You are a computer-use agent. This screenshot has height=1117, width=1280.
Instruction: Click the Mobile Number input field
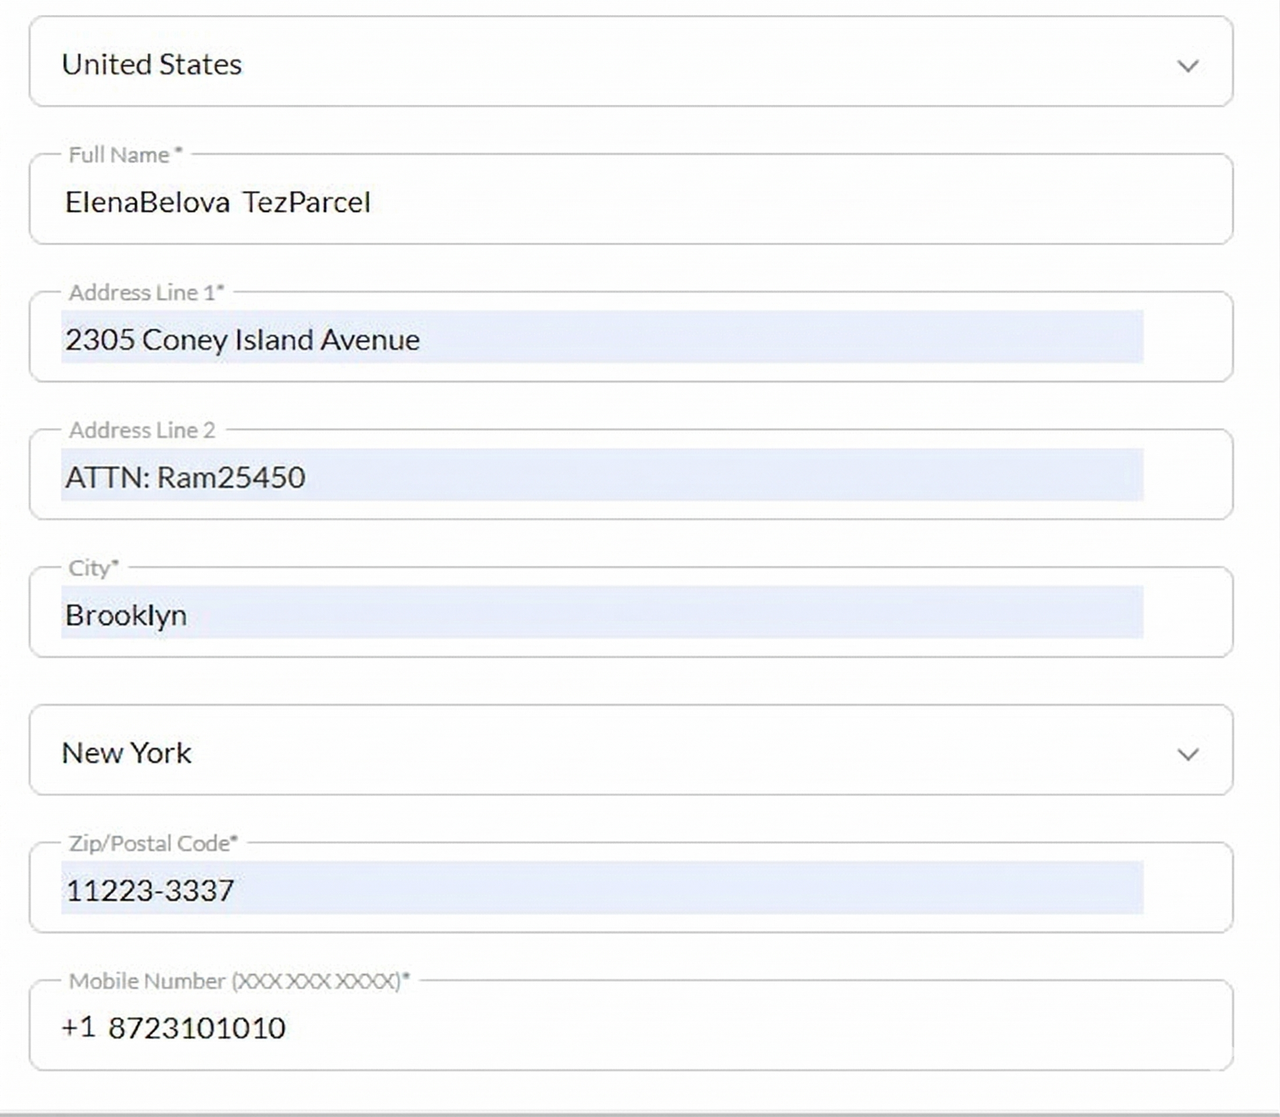(631, 1026)
